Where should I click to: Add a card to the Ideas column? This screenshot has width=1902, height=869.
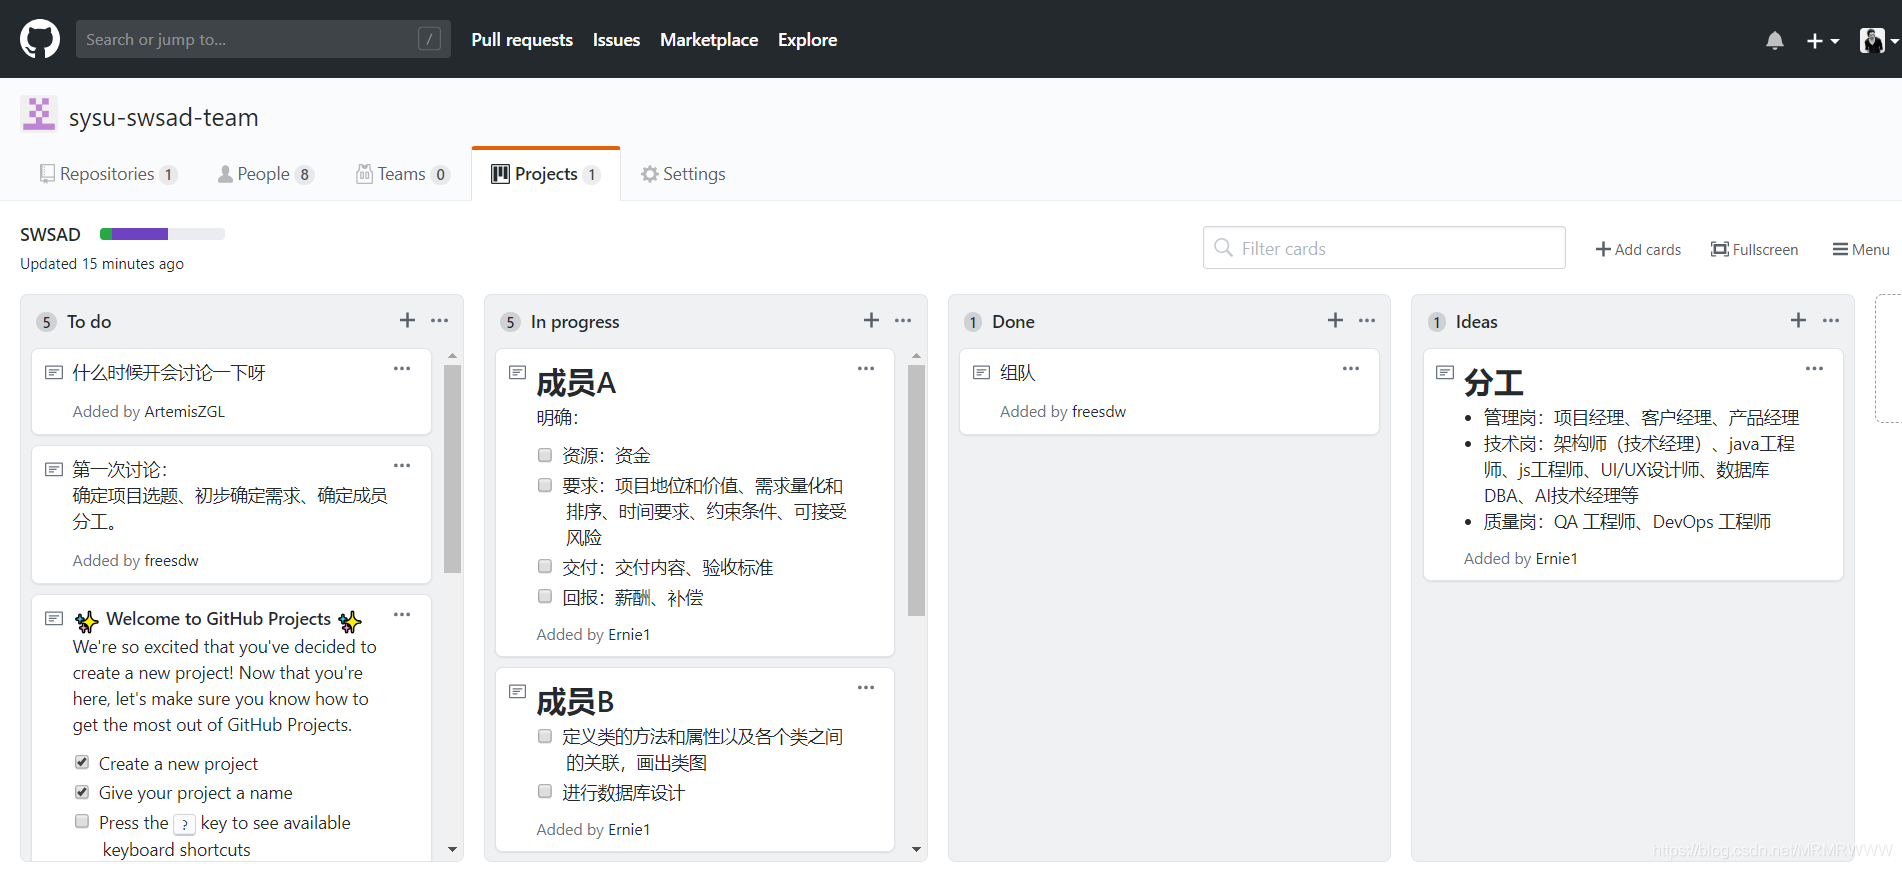click(1798, 320)
